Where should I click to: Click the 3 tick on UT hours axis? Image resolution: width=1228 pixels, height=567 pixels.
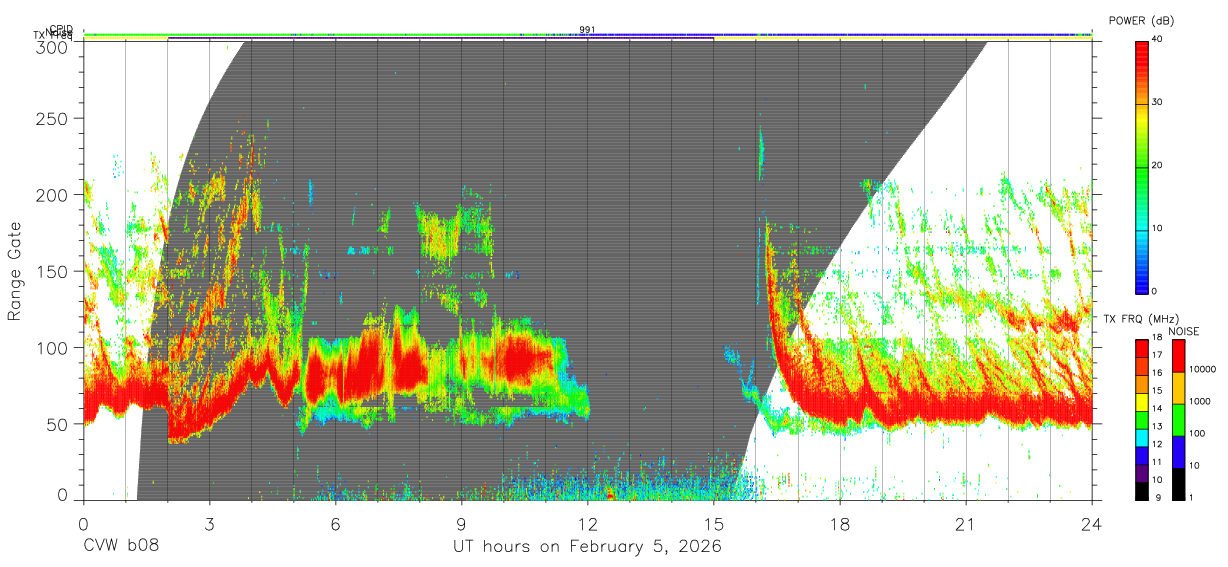[x=209, y=524]
